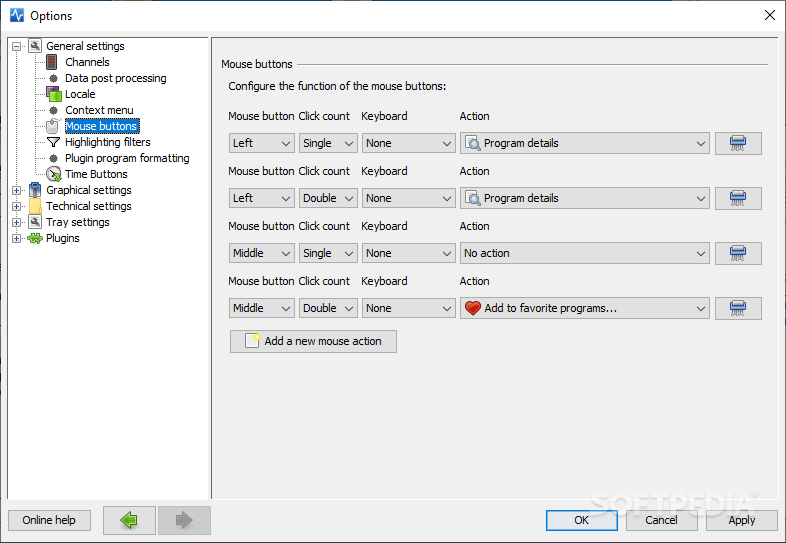Expand the Technical settings tree node

coord(17,207)
